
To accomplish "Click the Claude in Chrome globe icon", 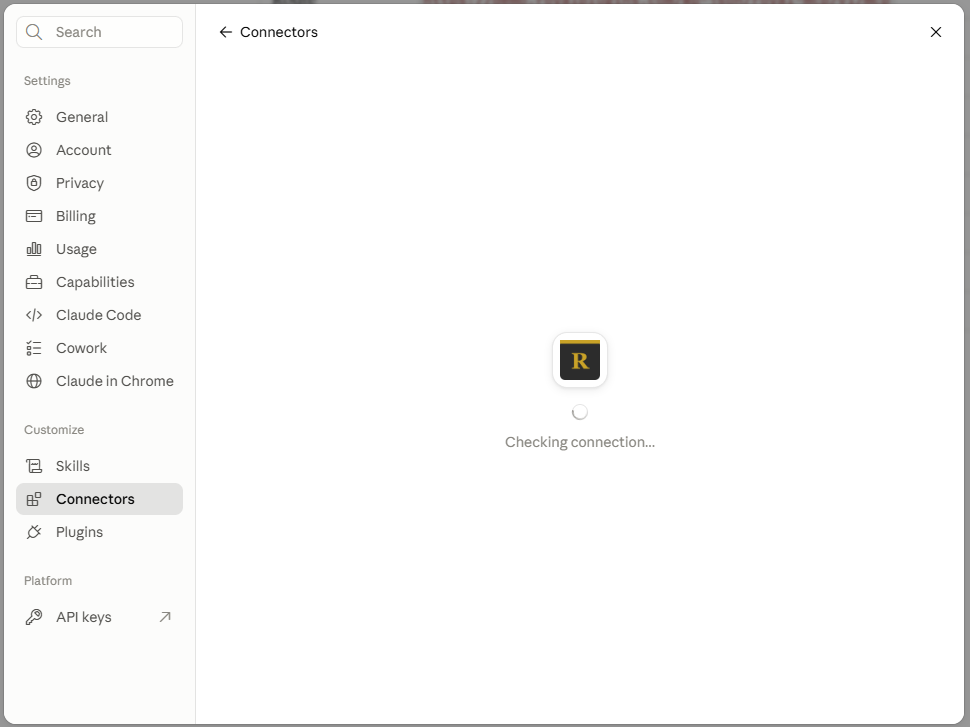I will pyautogui.click(x=34, y=381).
